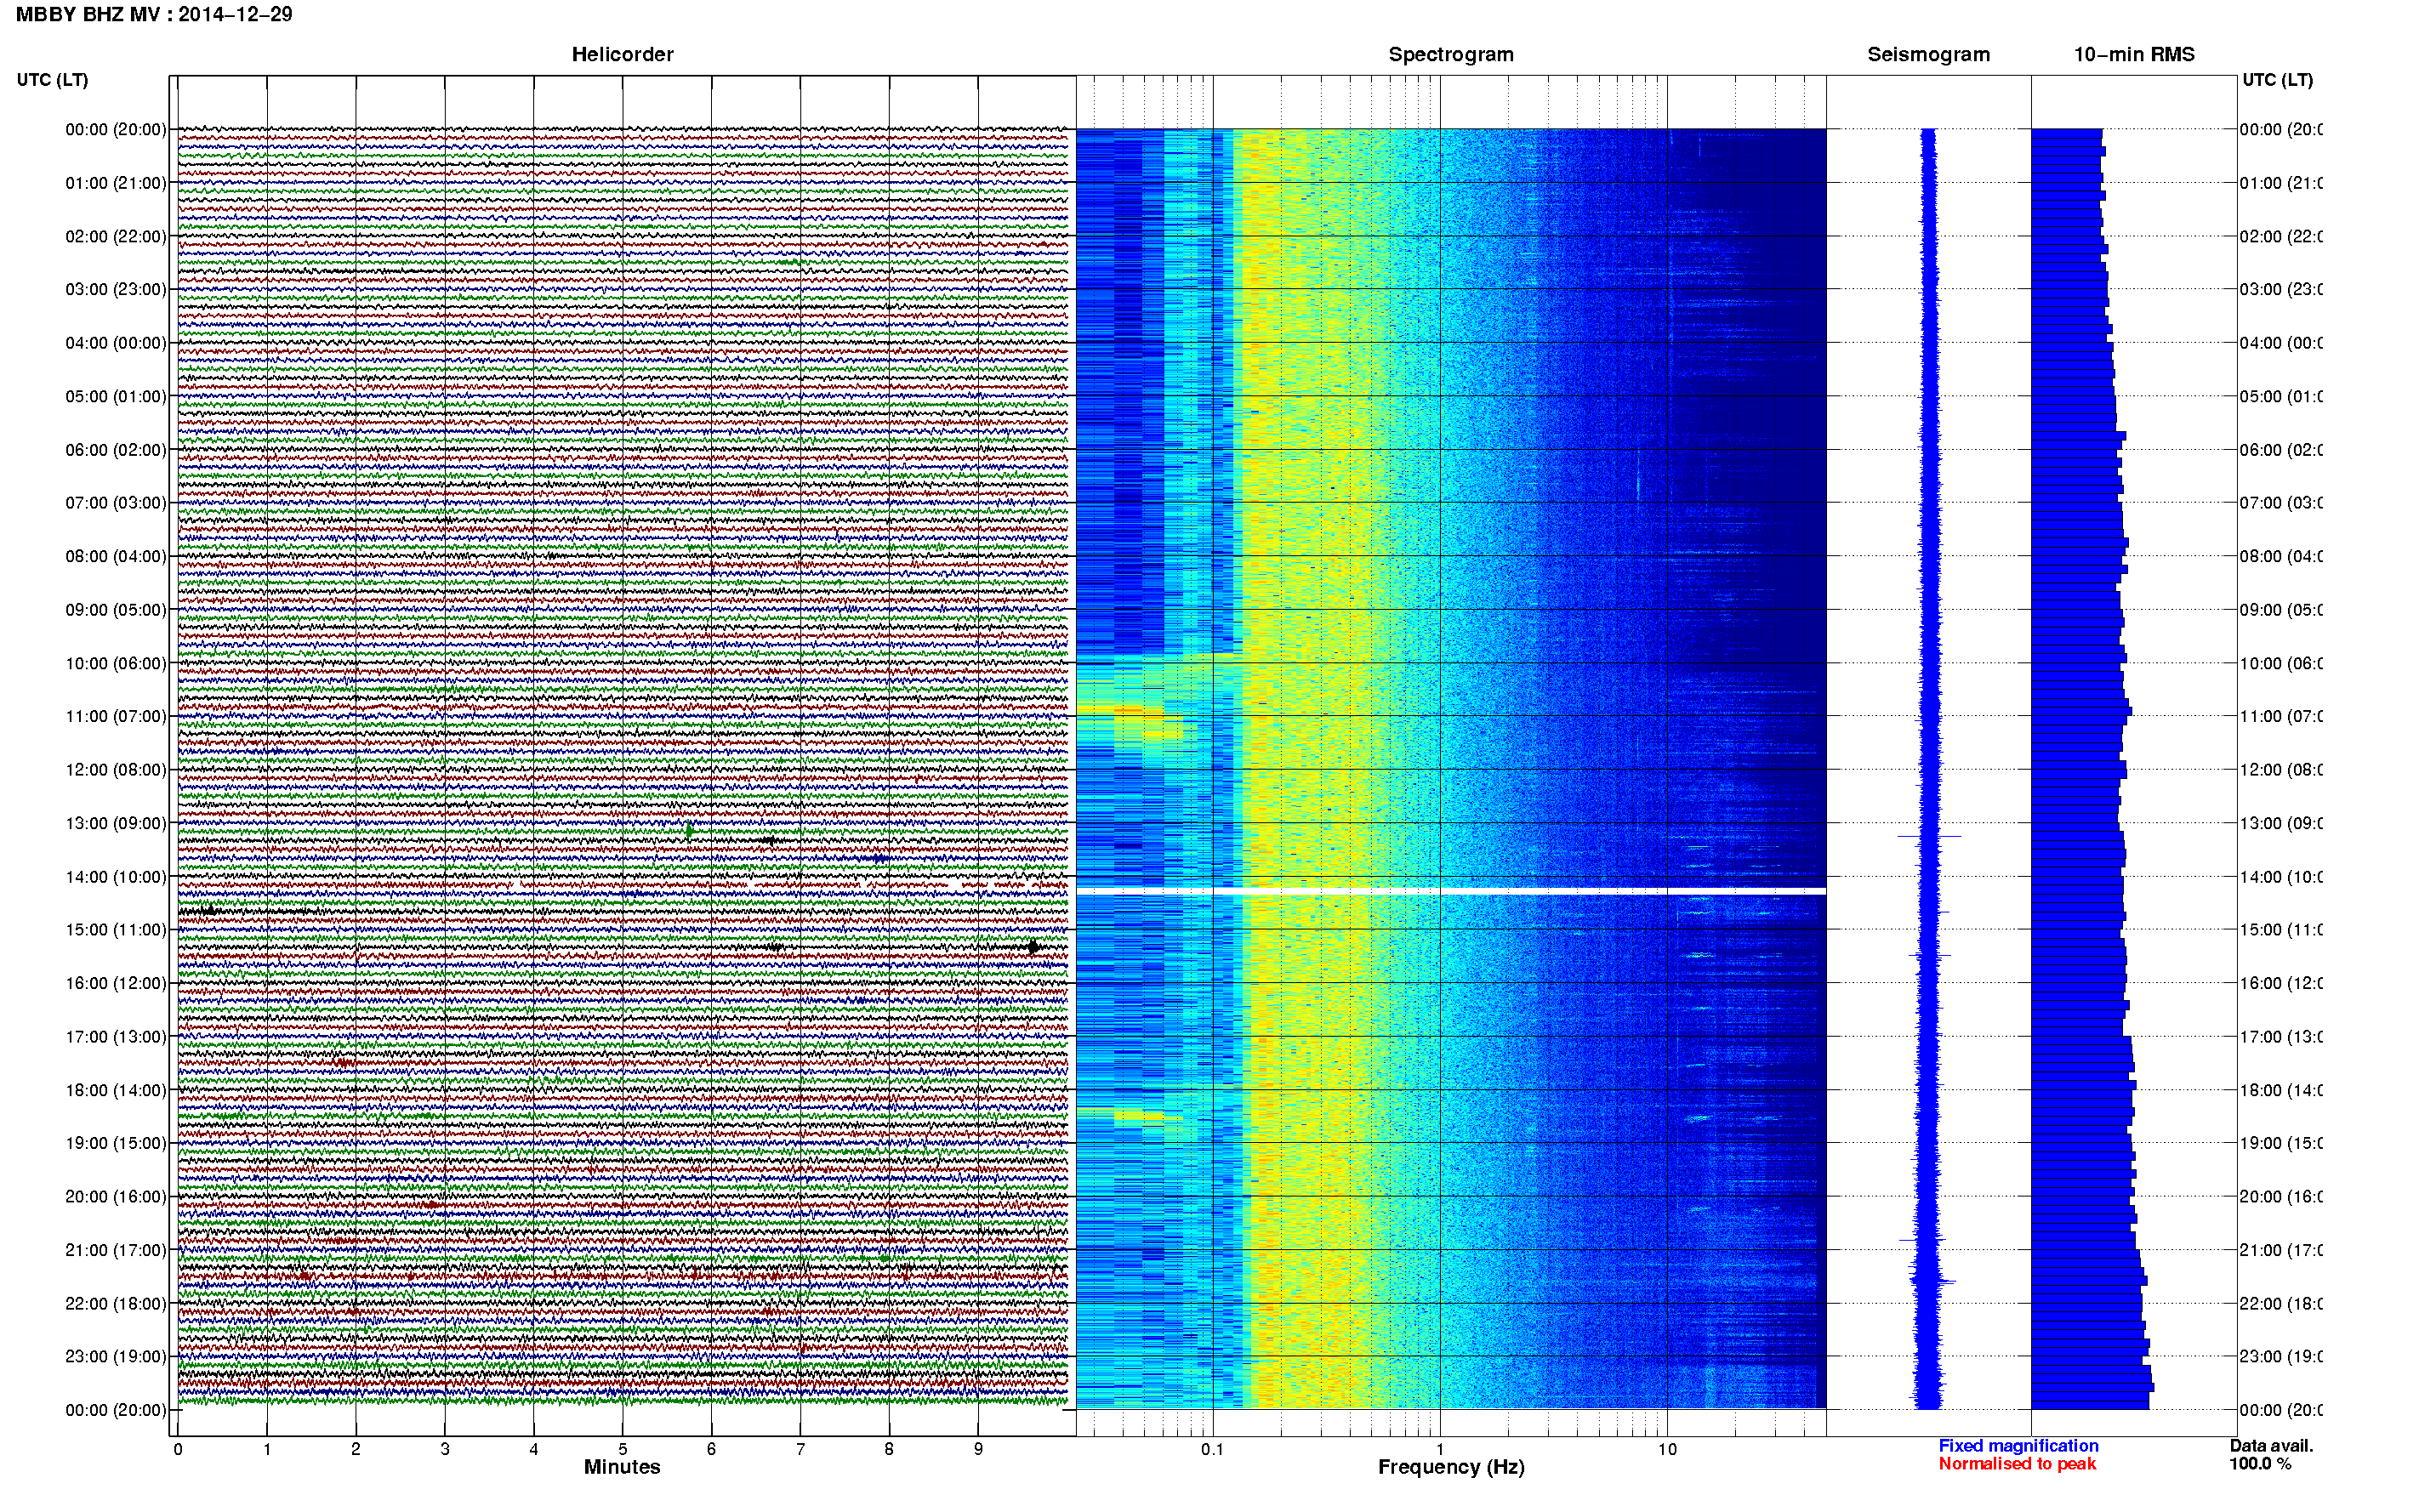Click the left '05:00 (01:00)' time label
Screen dimensions: 2419x1512
click(116, 396)
